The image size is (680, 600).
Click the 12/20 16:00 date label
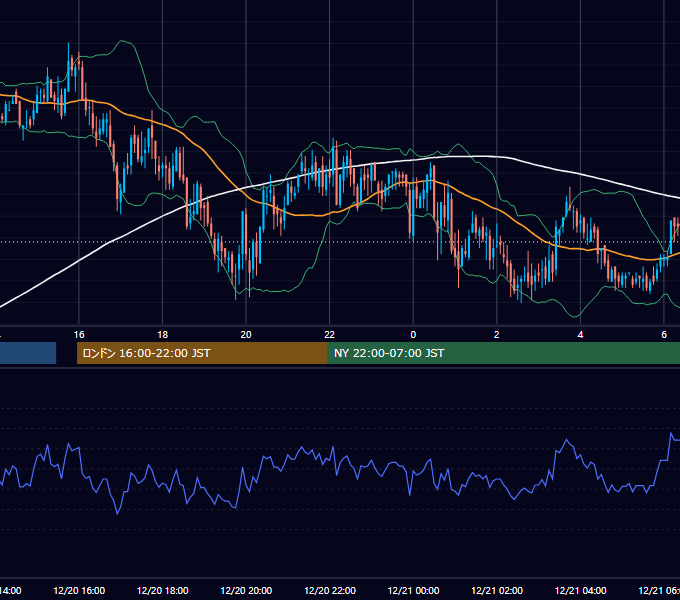79,590
